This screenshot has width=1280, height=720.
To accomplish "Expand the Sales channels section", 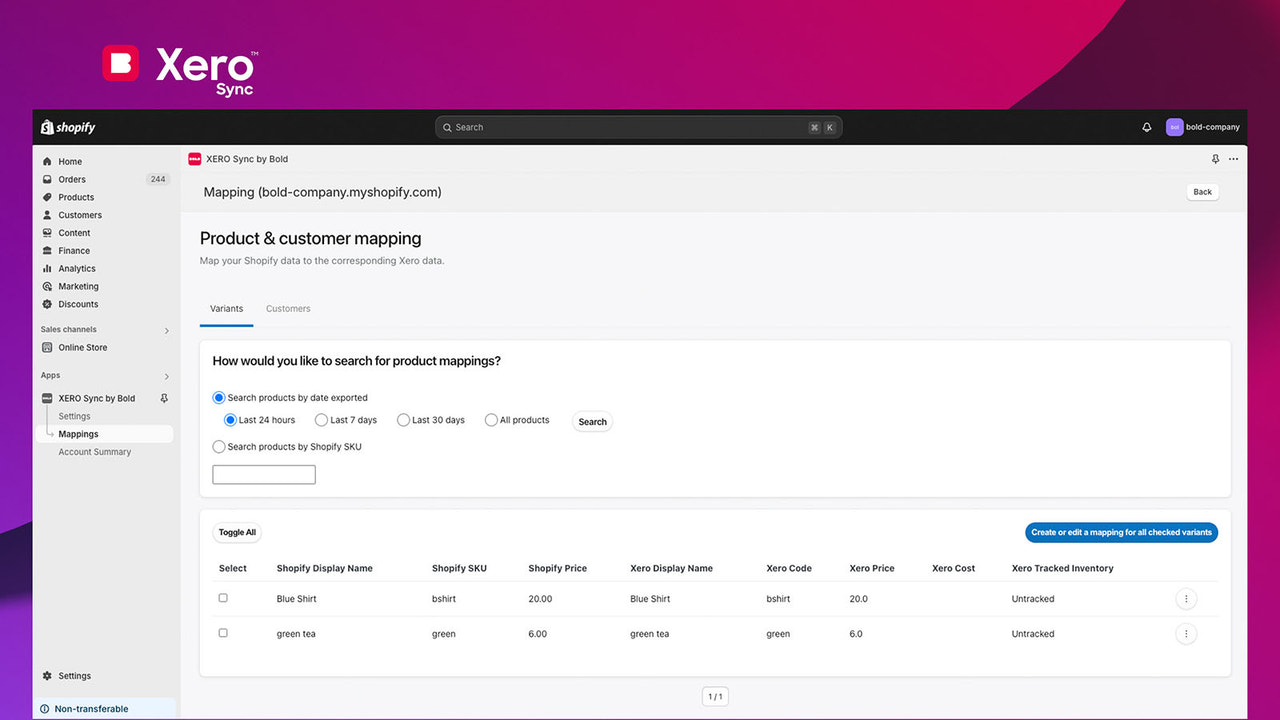I will pyautogui.click(x=166, y=329).
